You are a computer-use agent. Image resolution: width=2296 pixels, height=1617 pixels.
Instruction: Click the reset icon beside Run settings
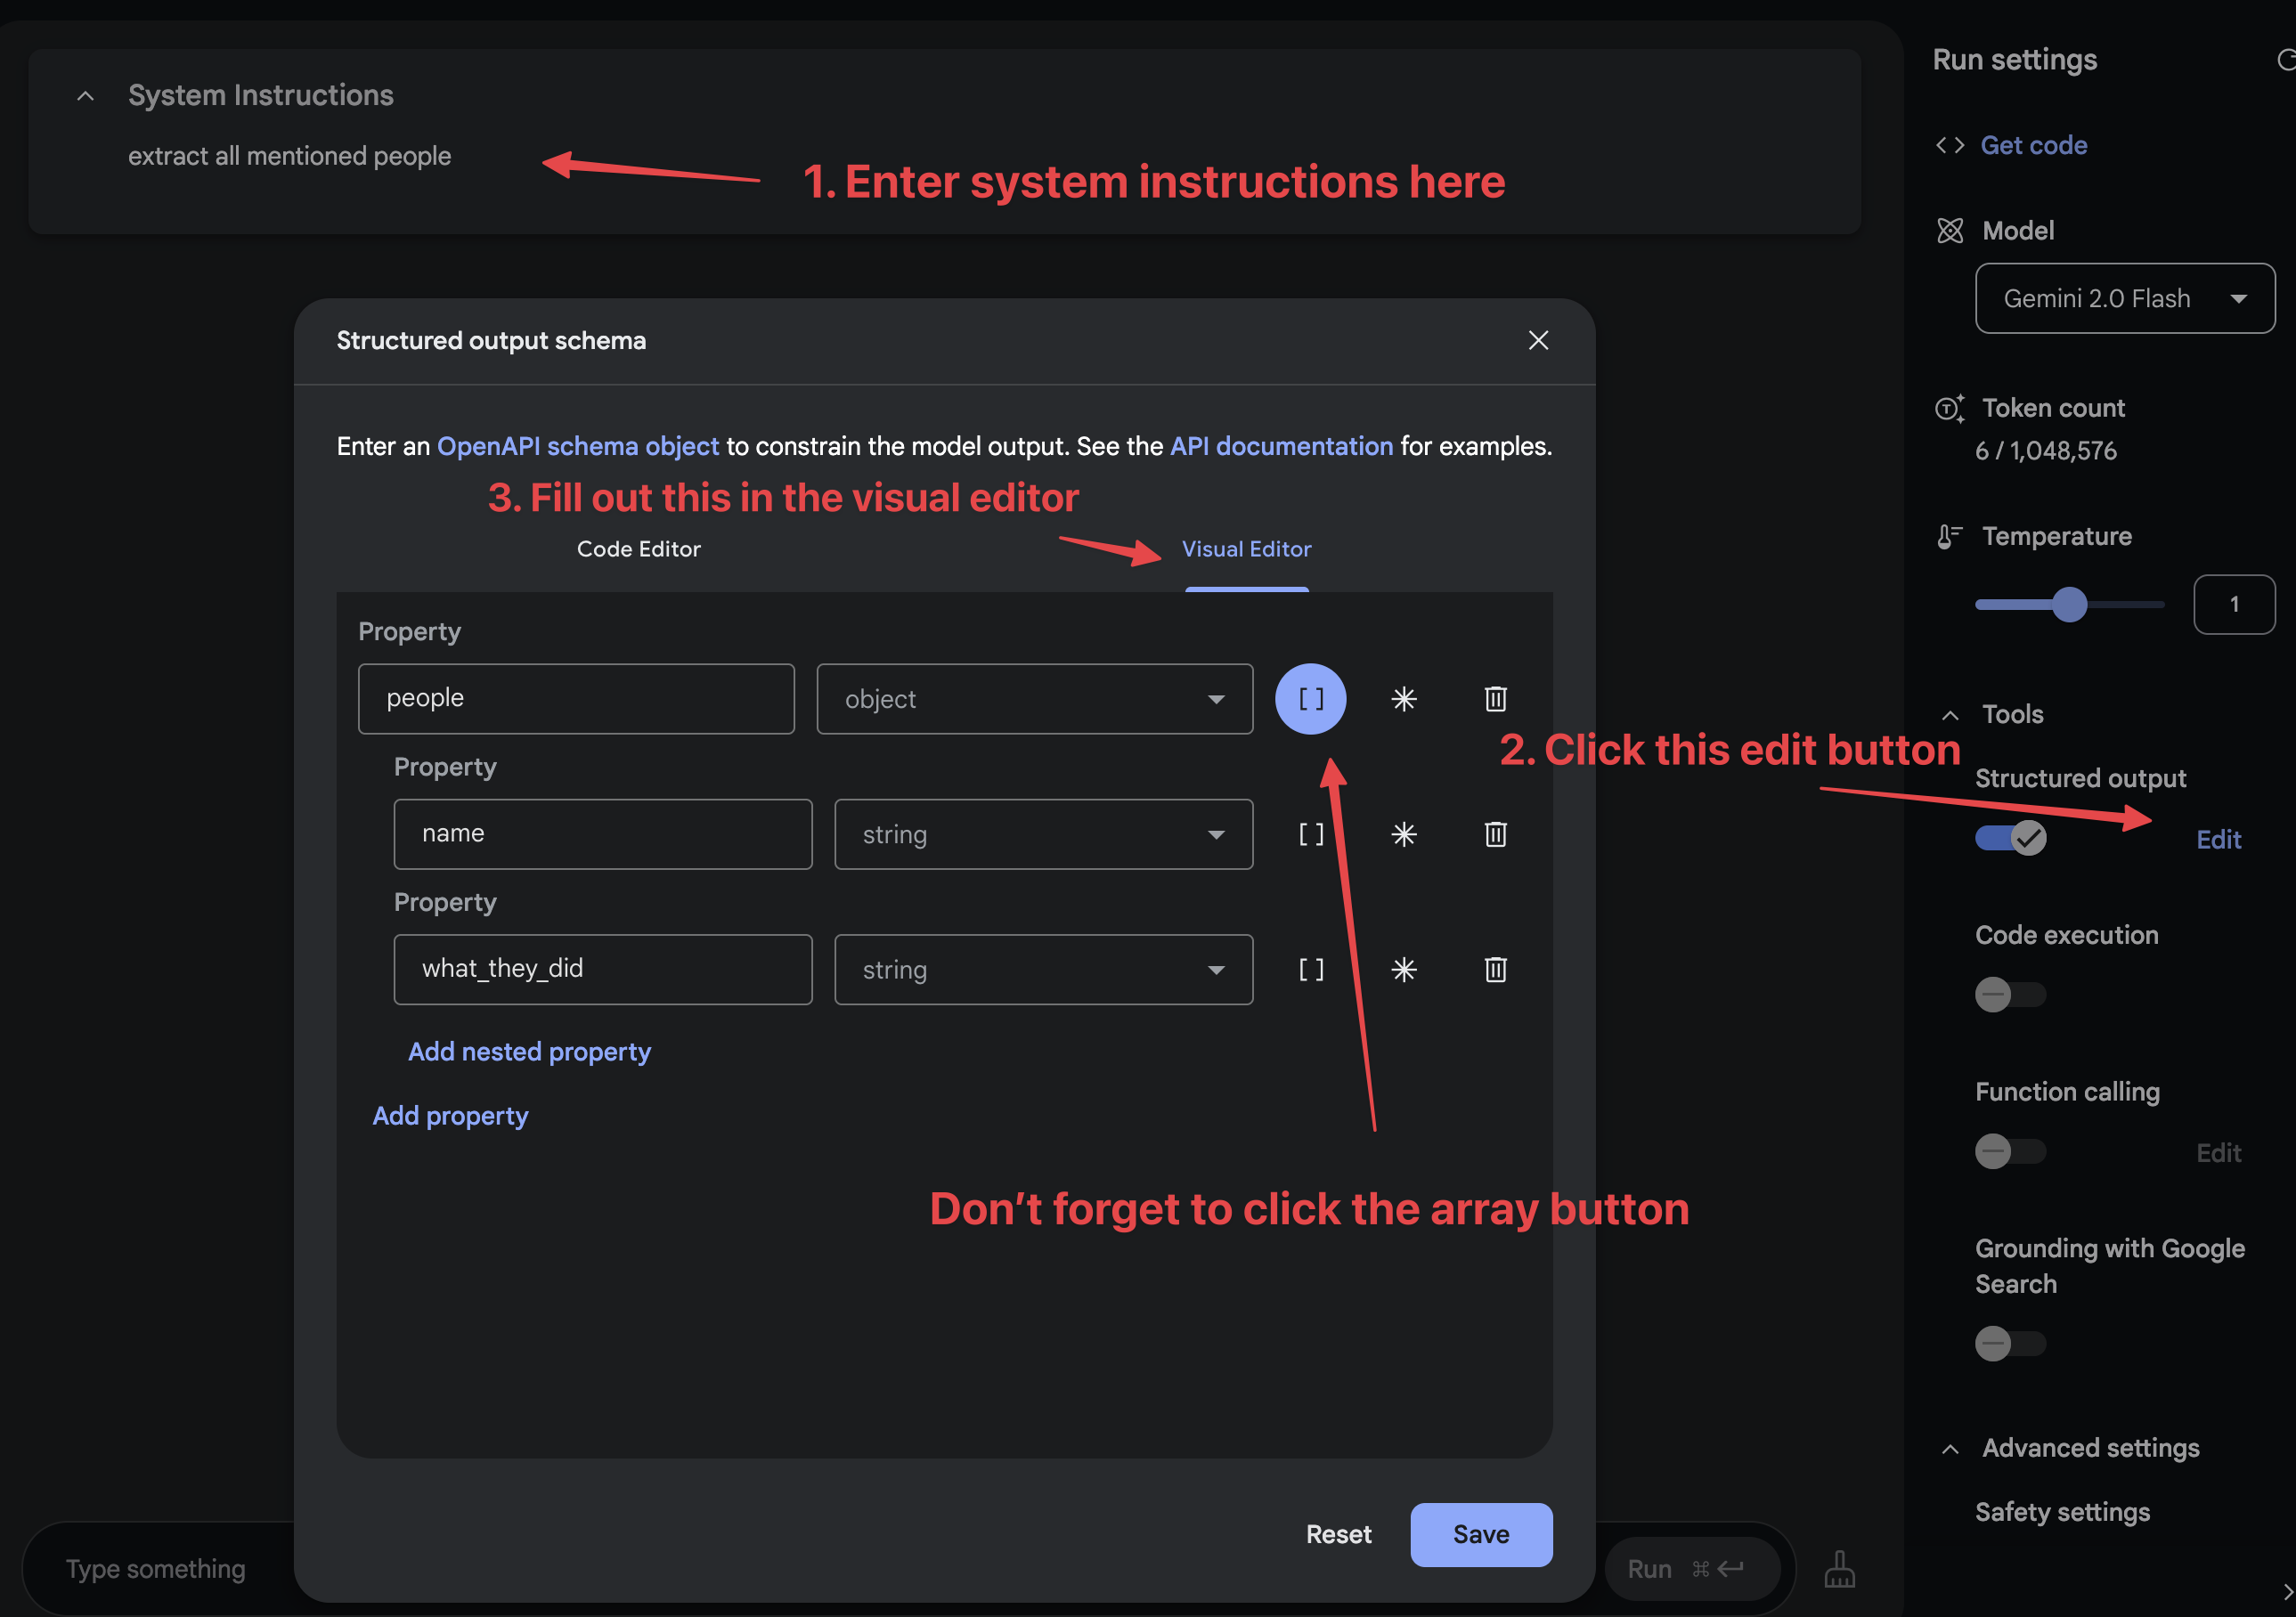tap(2285, 60)
